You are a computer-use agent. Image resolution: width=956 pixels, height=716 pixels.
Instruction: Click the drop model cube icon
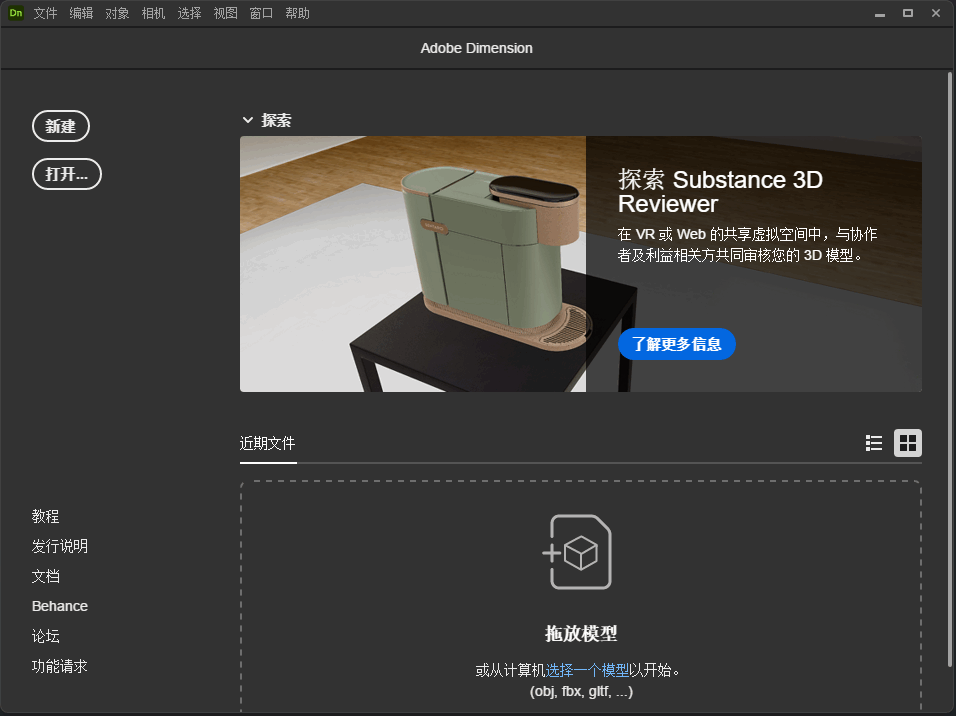[580, 552]
